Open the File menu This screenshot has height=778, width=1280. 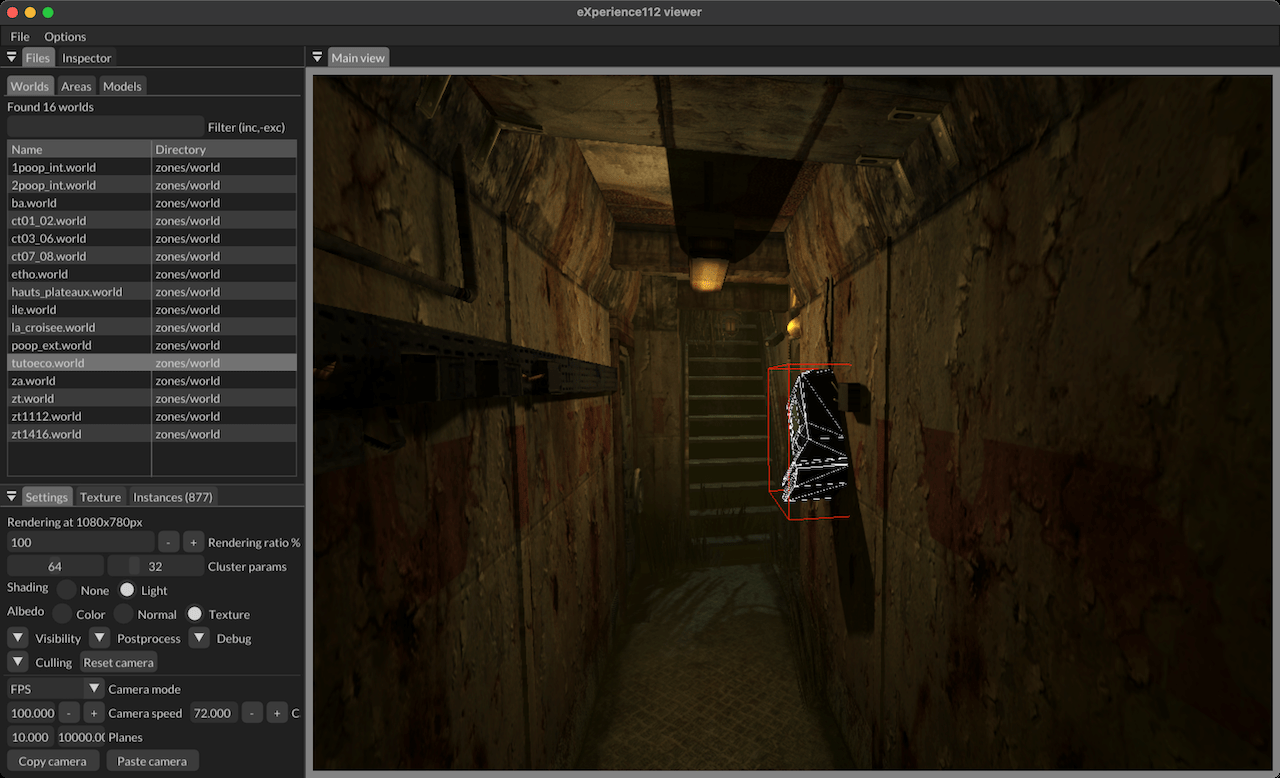pyautogui.click(x=20, y=36)
